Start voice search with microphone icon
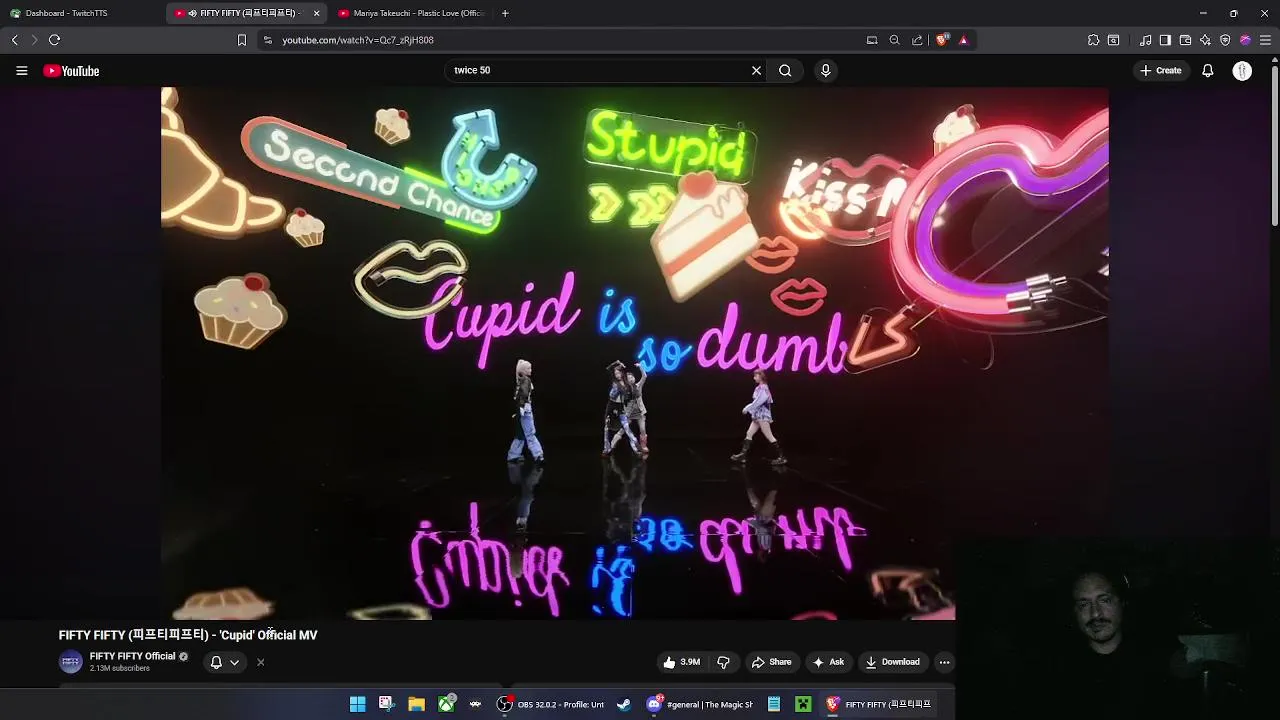 pos(825,70)
